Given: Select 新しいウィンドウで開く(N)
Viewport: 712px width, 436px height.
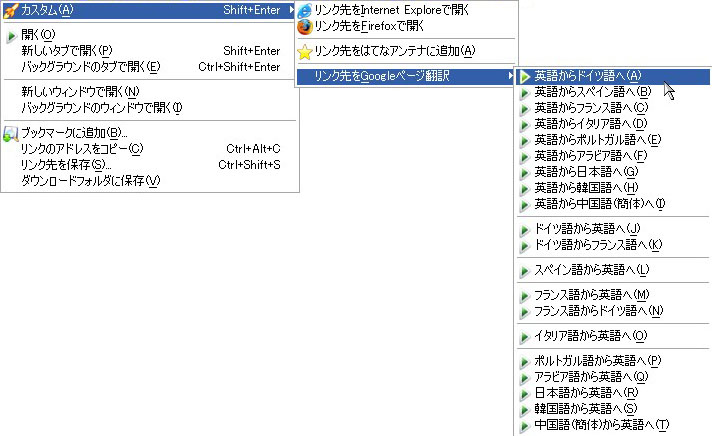Looking at the screenshot, I should point(149,92).
